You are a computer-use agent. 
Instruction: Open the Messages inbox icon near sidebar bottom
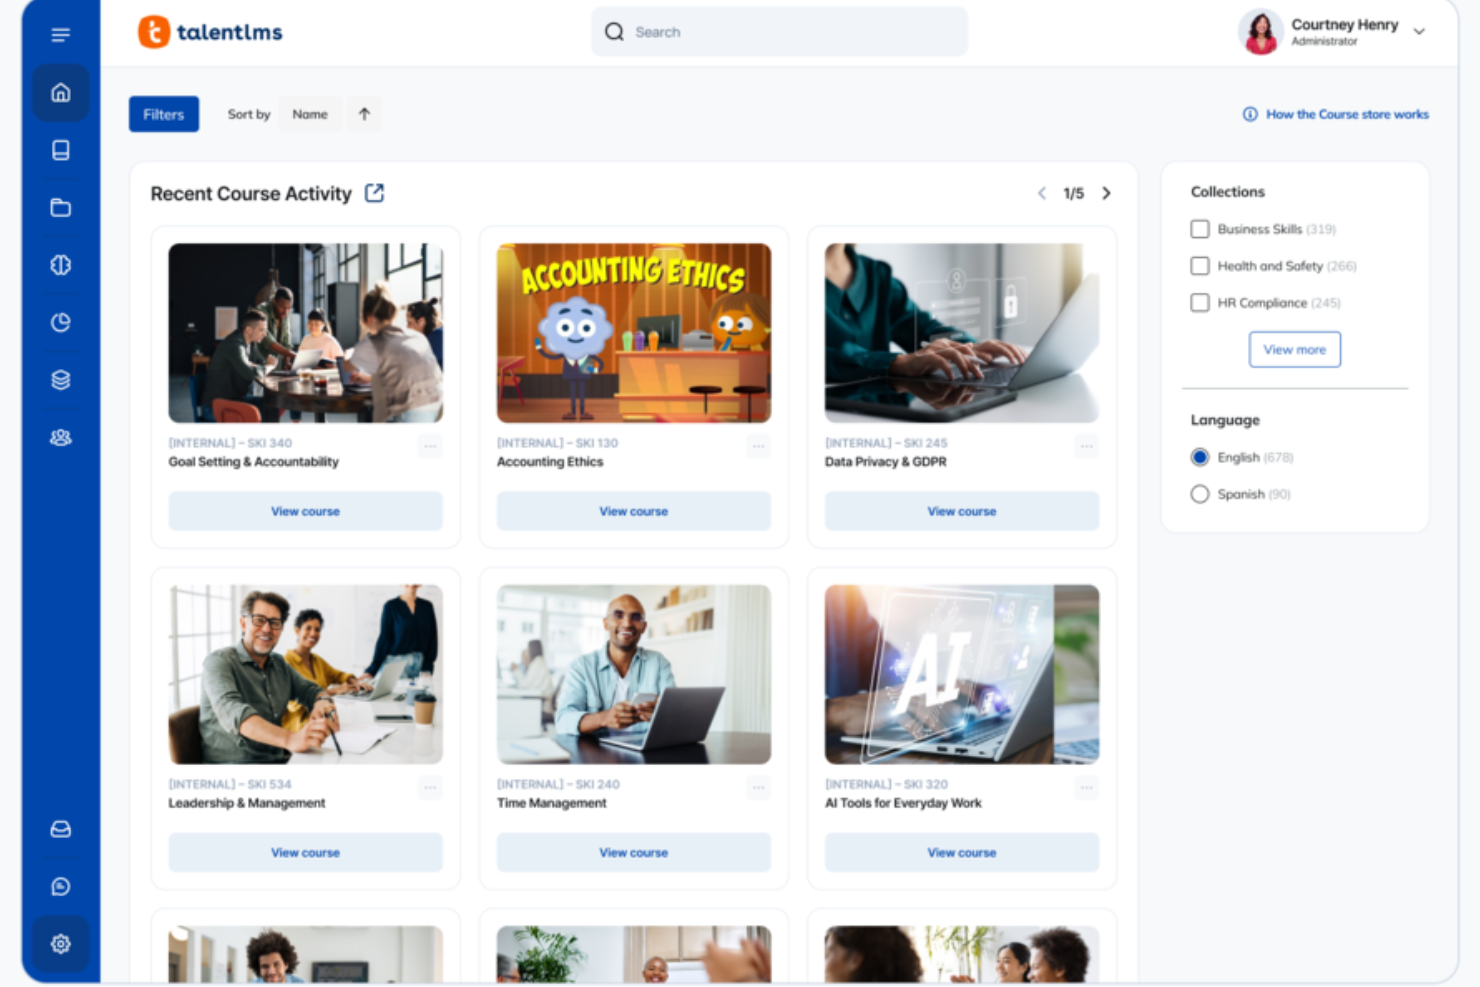tap(60, 828)
